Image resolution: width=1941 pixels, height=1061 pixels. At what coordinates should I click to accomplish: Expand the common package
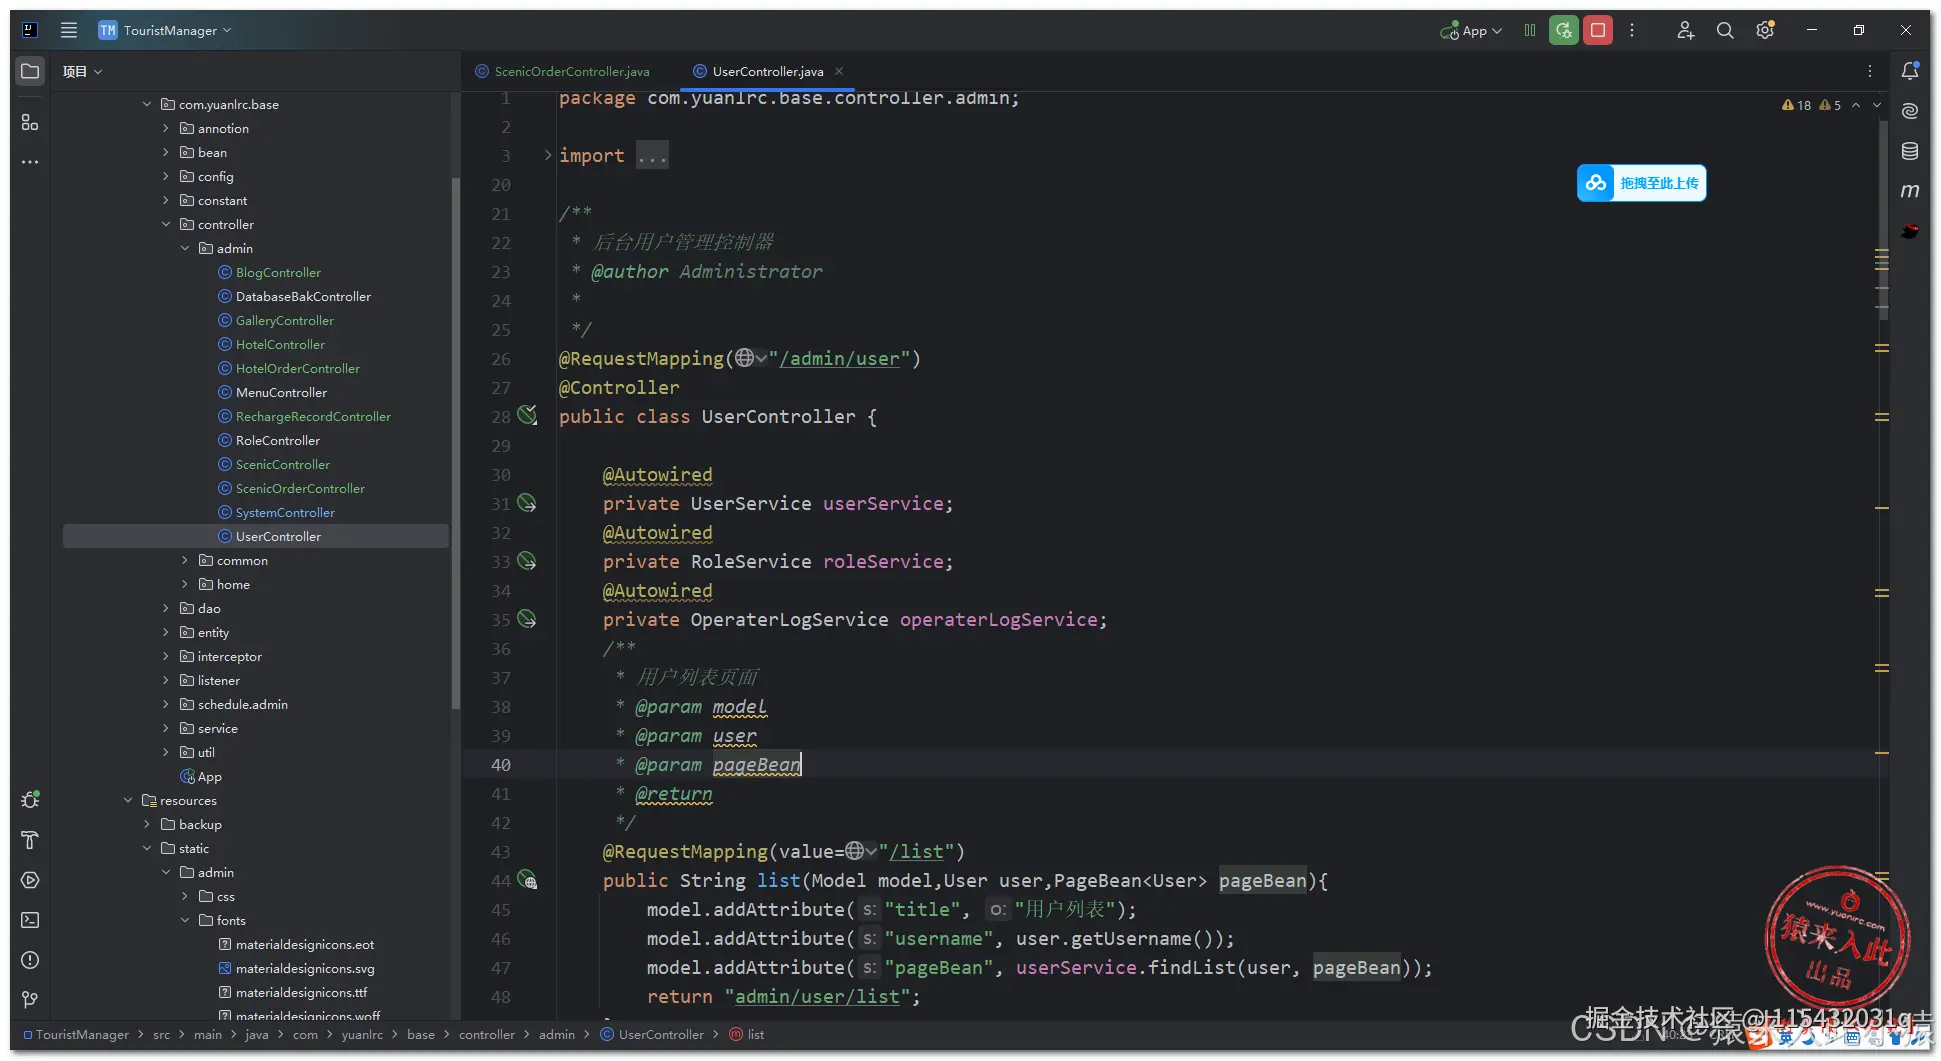point(185,560)
